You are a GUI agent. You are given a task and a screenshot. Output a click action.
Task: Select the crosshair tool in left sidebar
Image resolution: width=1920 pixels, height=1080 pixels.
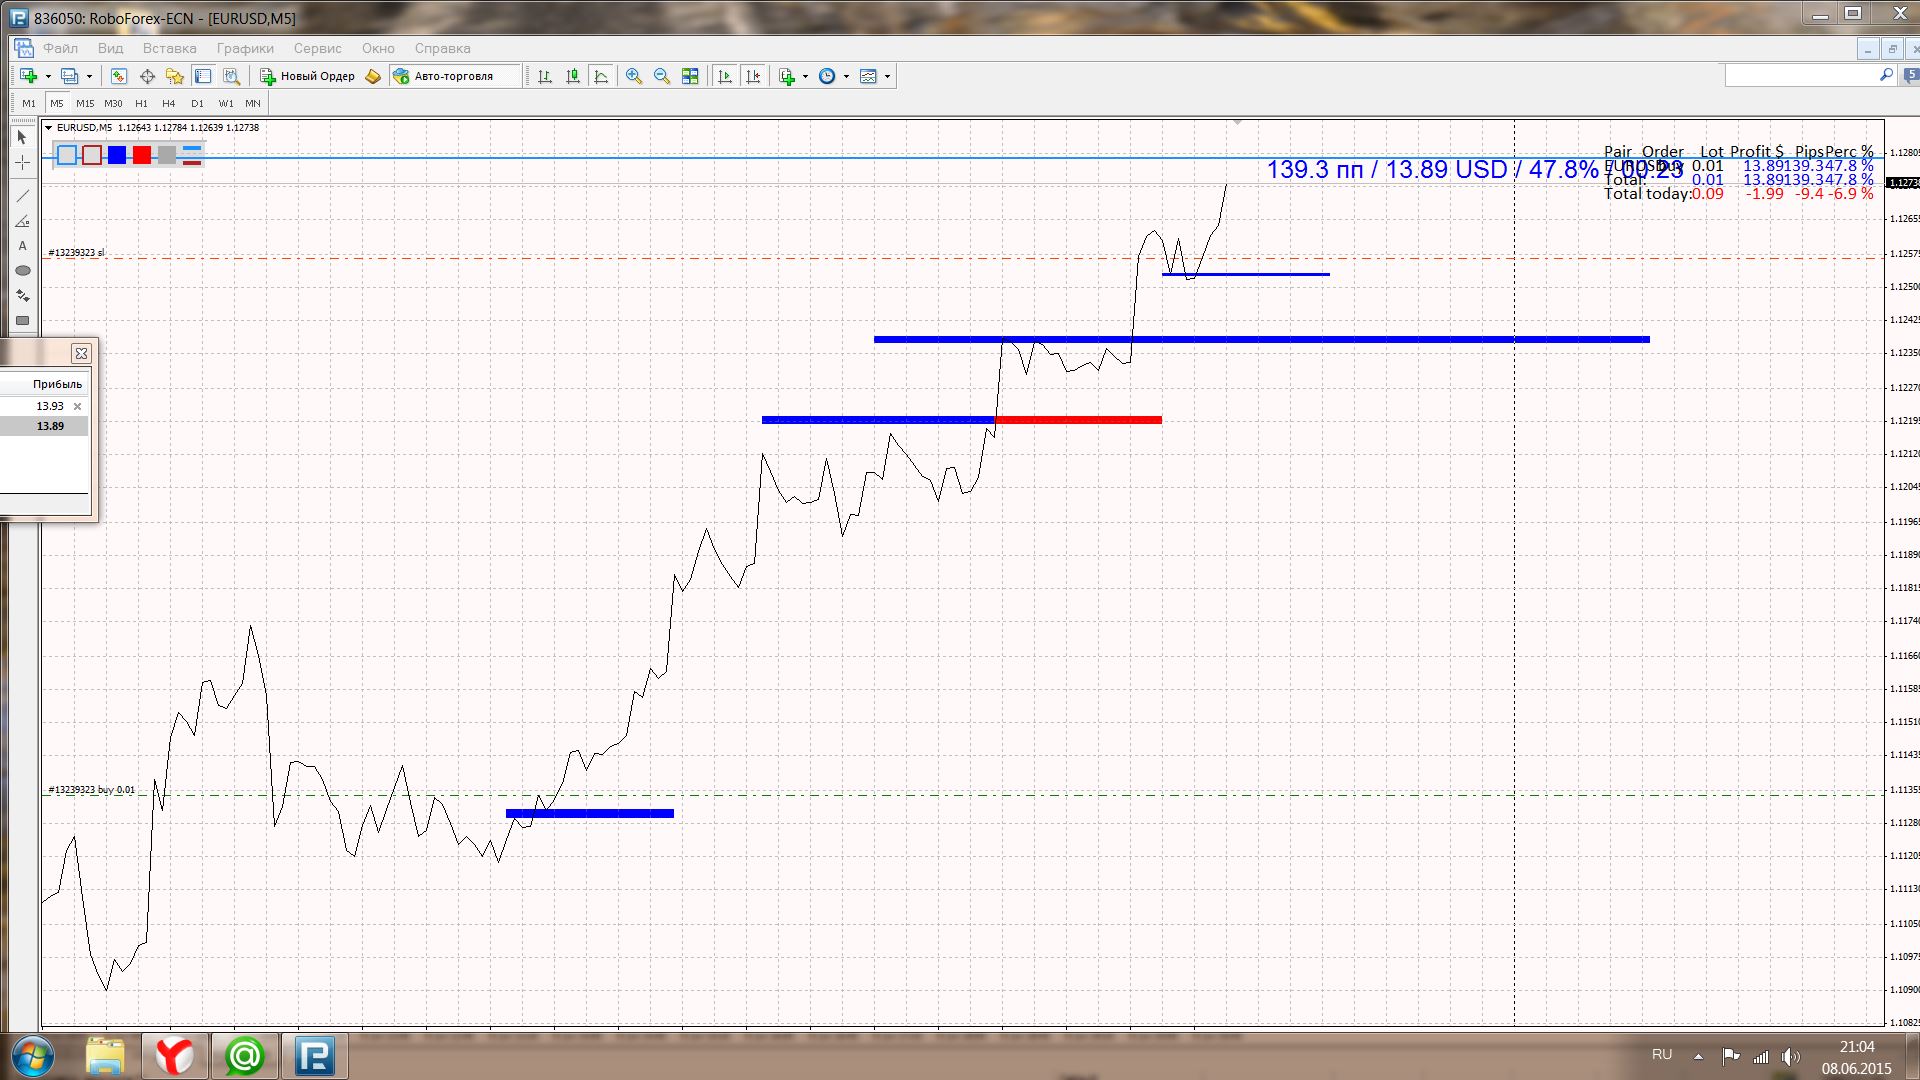click(x=23, y=162)
